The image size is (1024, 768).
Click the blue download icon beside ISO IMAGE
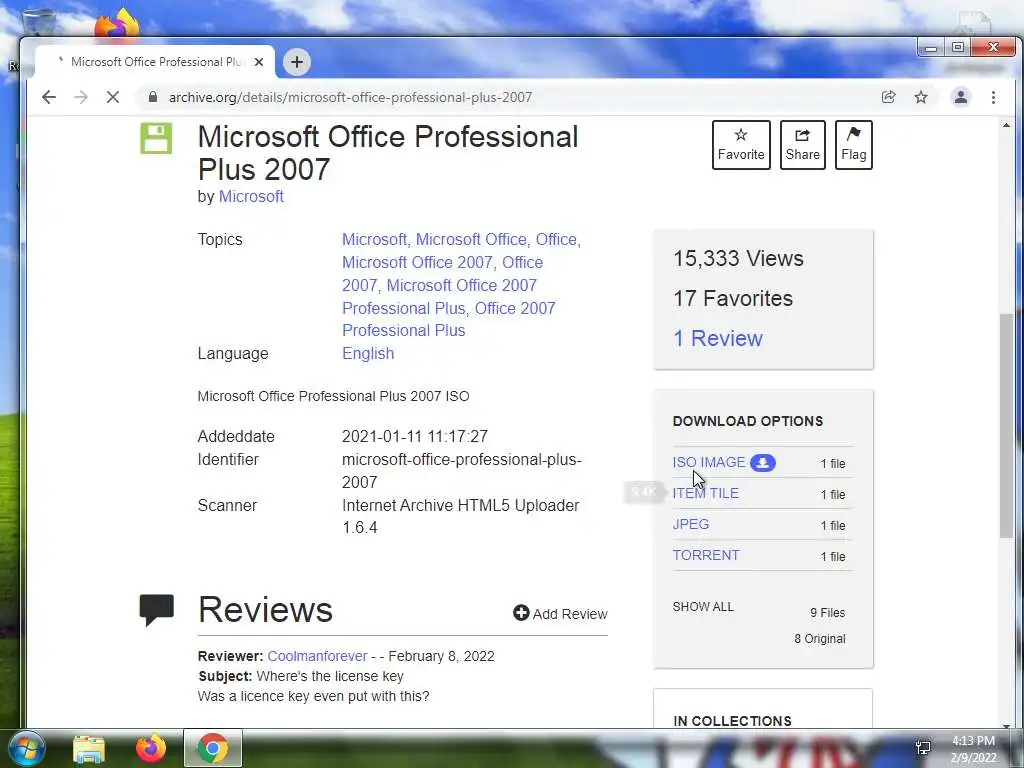[x=763, y=462]
